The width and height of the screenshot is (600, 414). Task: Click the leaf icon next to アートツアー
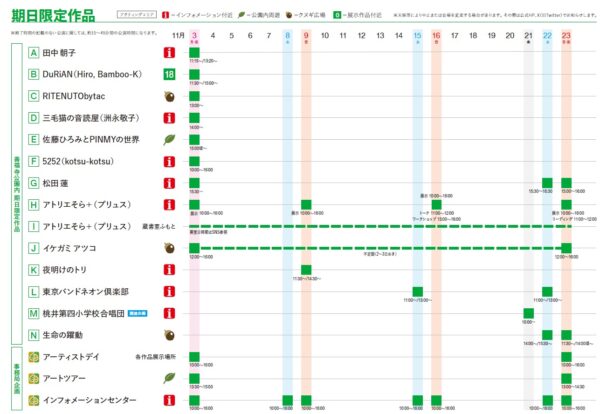[169, 378]
